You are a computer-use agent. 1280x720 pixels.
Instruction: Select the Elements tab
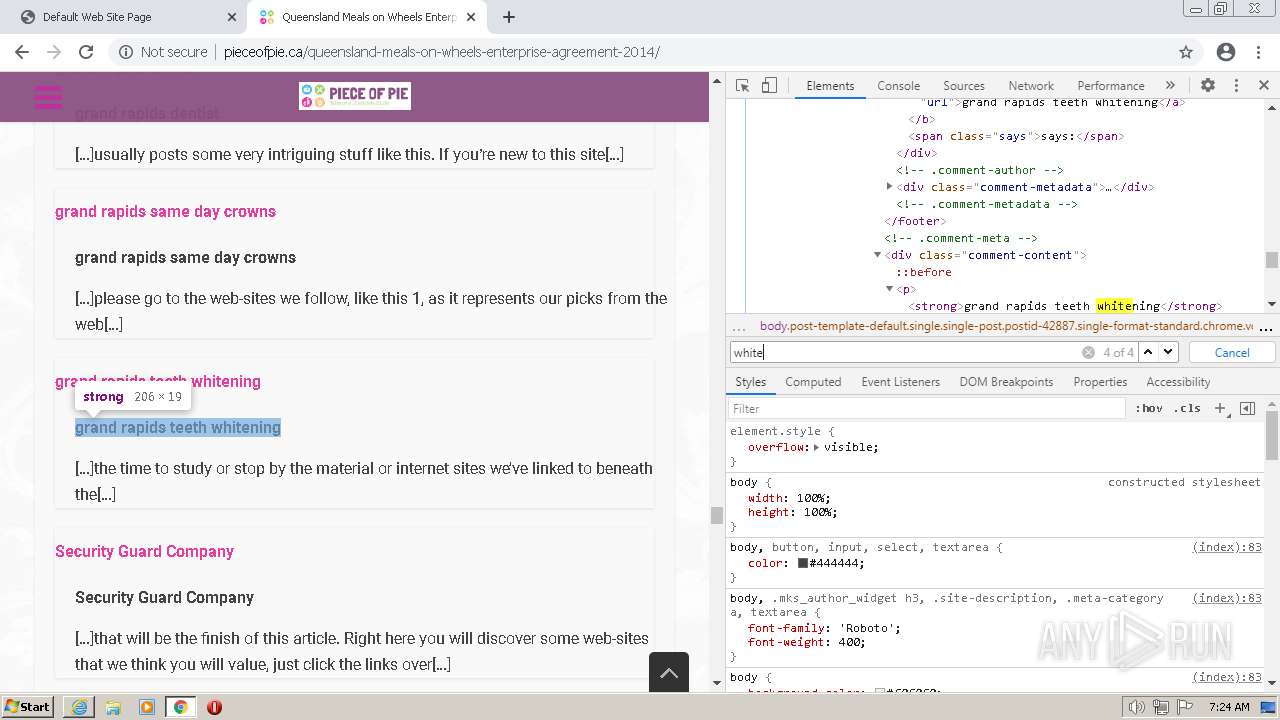(830, 86)
